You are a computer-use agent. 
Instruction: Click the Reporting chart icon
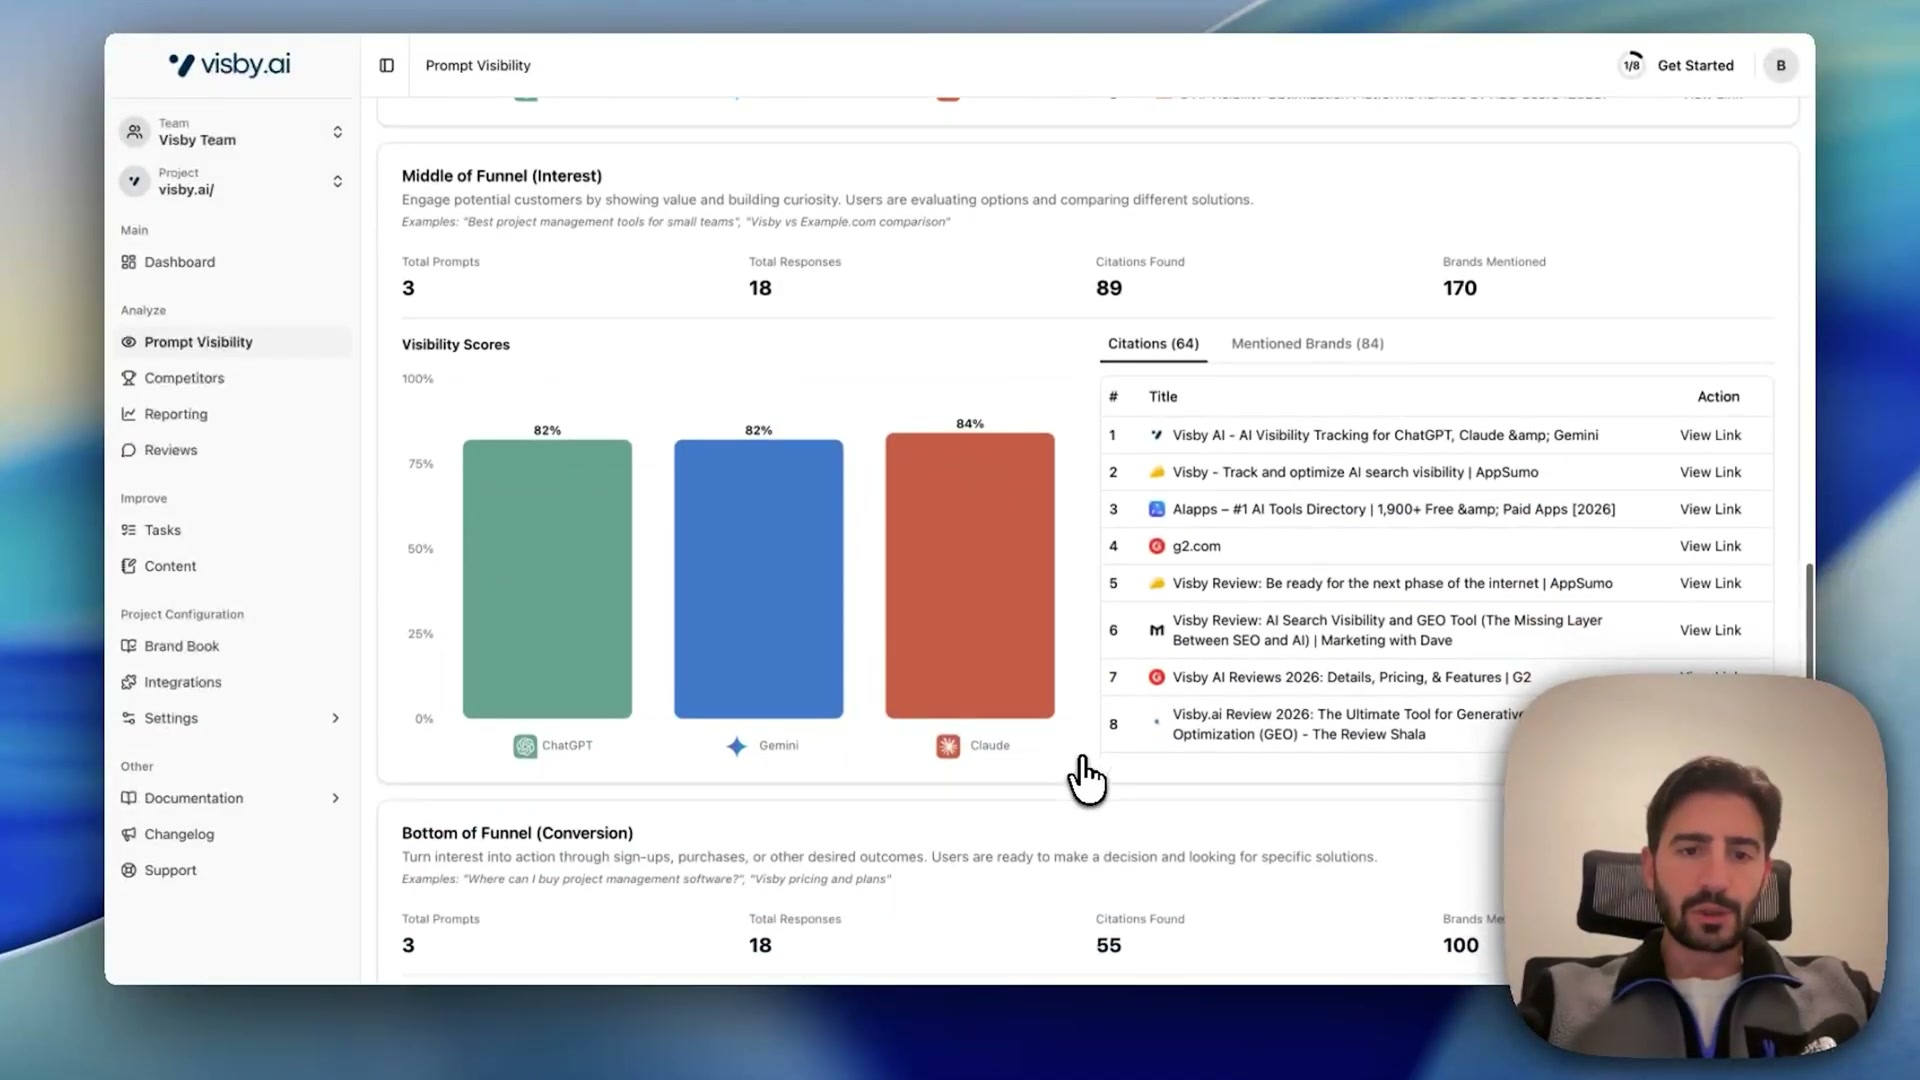(128, 414)
